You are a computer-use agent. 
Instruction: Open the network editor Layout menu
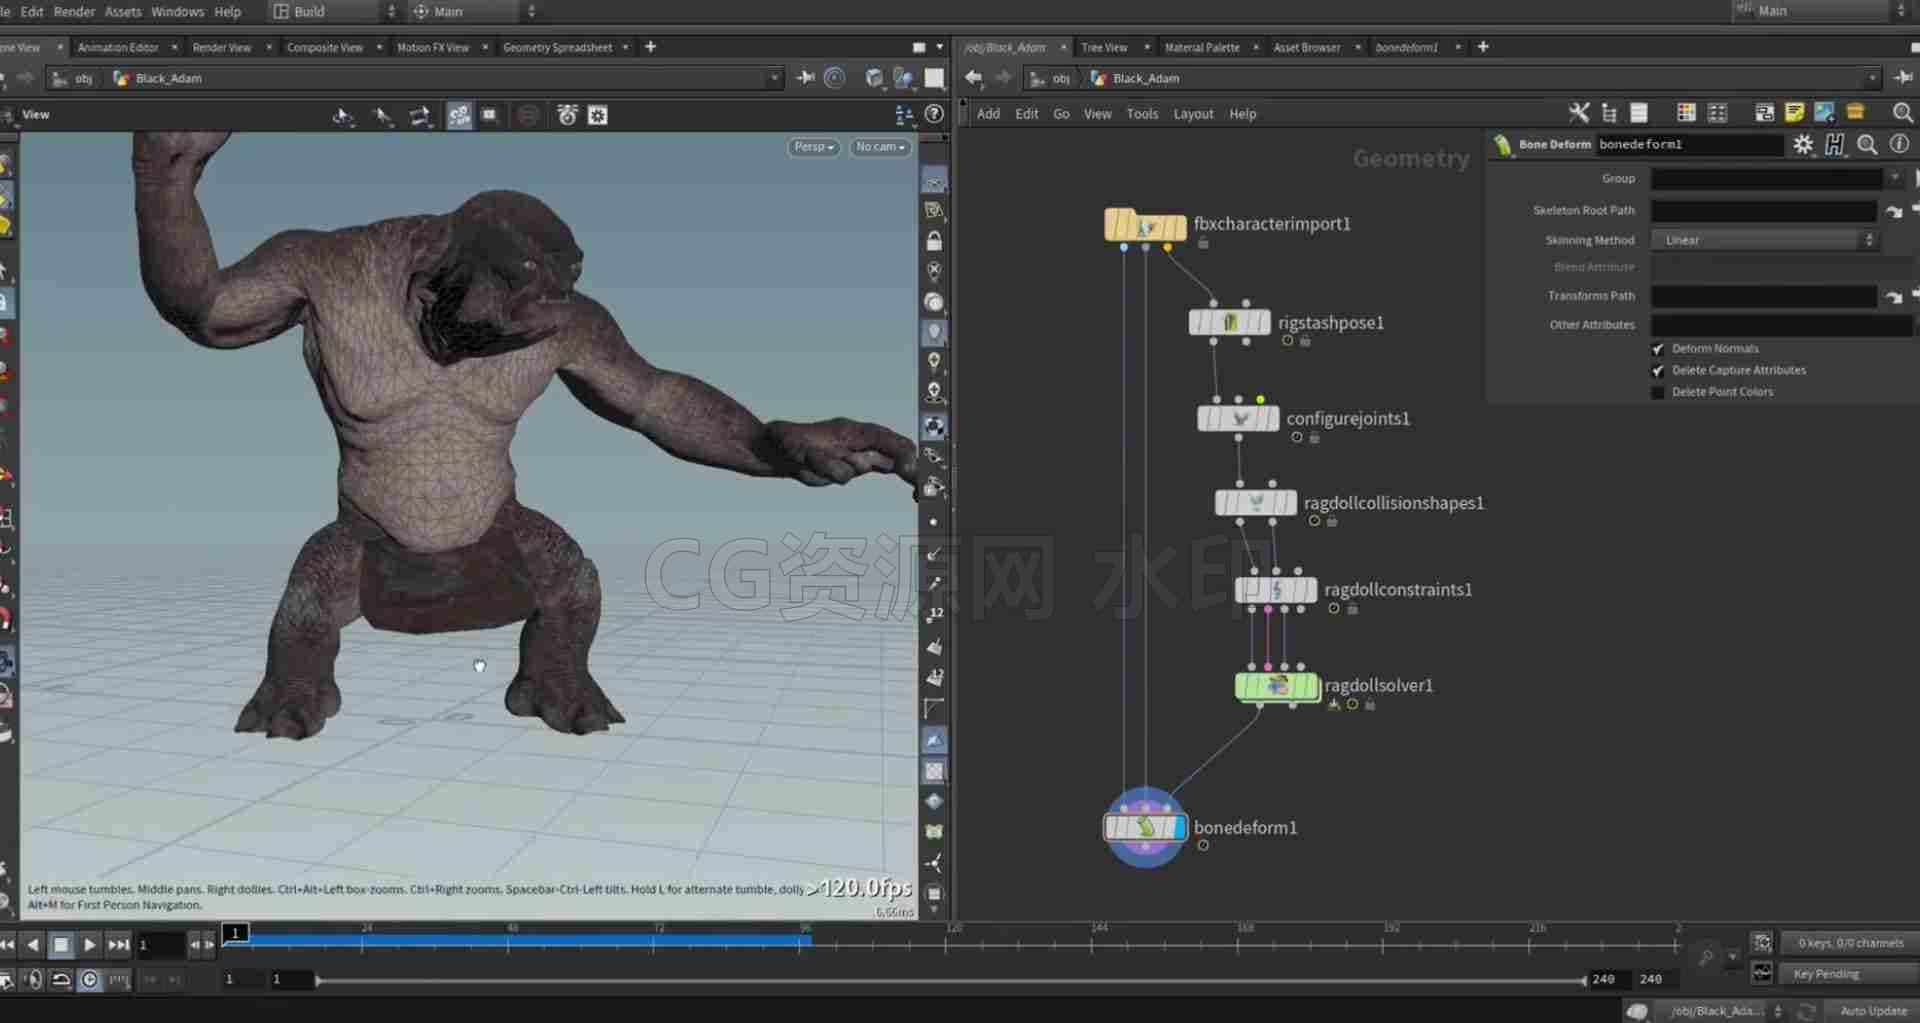click(x=1193, y=114)
